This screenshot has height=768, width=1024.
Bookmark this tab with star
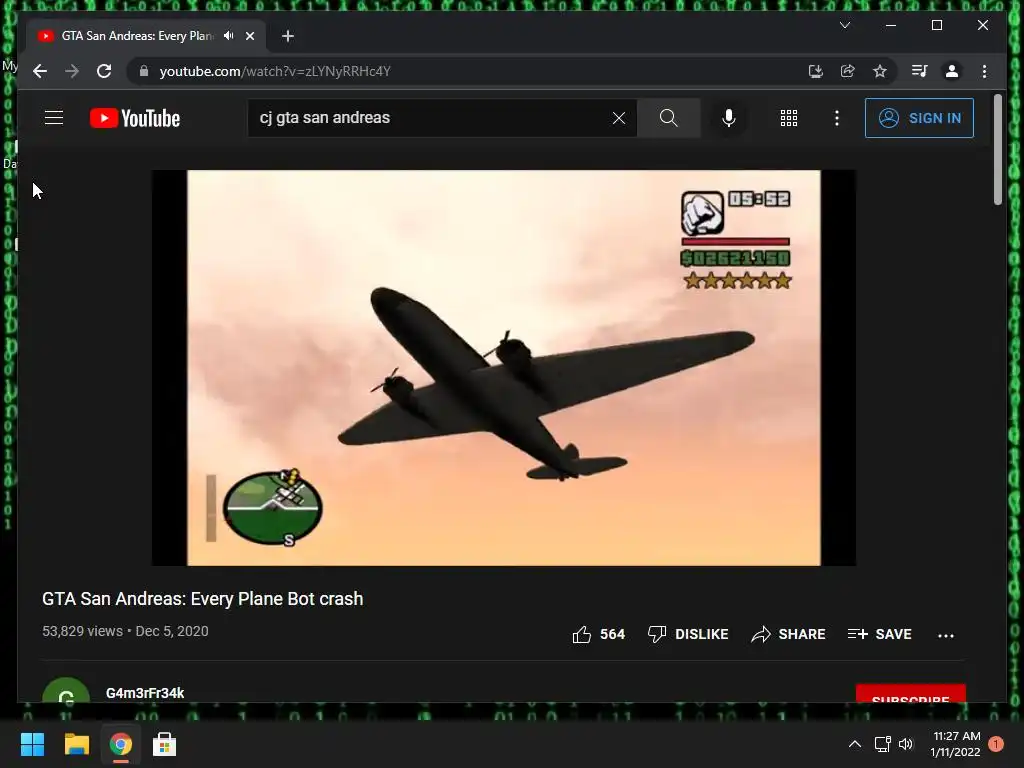(880, 71)
